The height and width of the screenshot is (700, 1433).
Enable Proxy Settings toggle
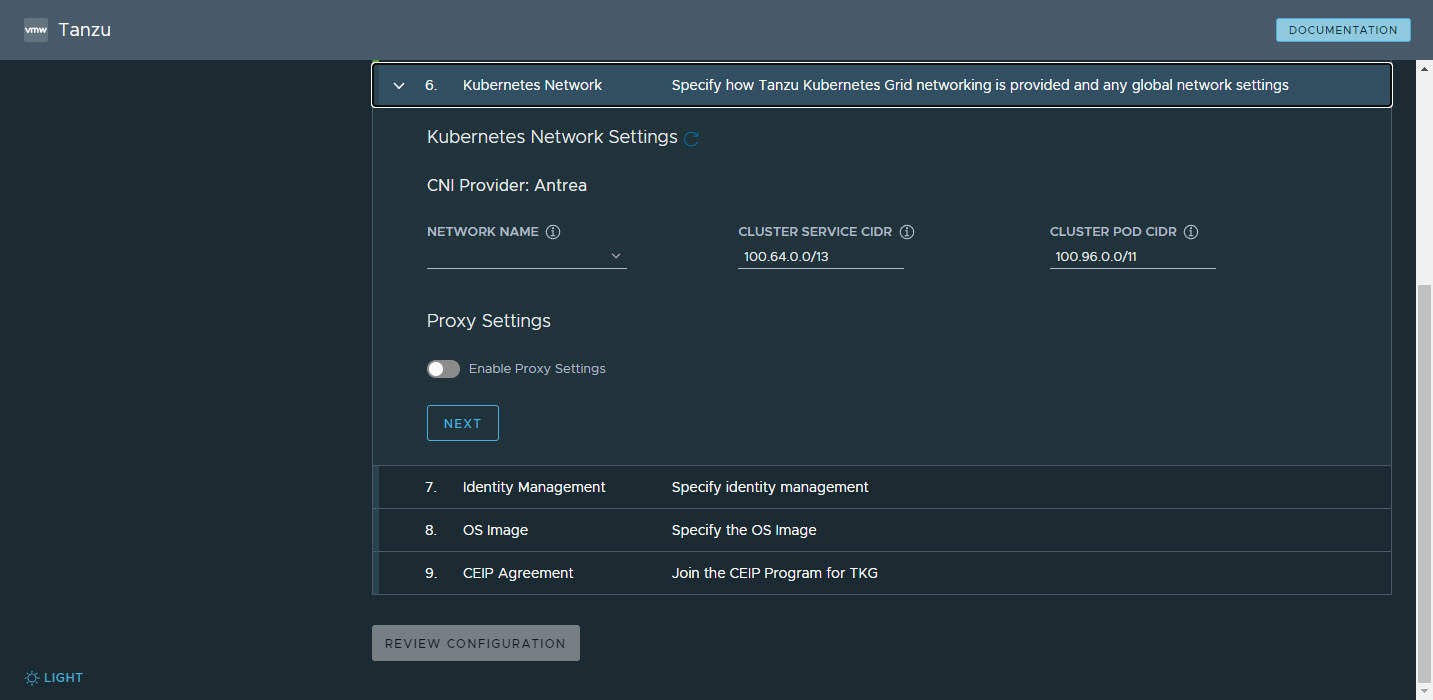(443, 369)
